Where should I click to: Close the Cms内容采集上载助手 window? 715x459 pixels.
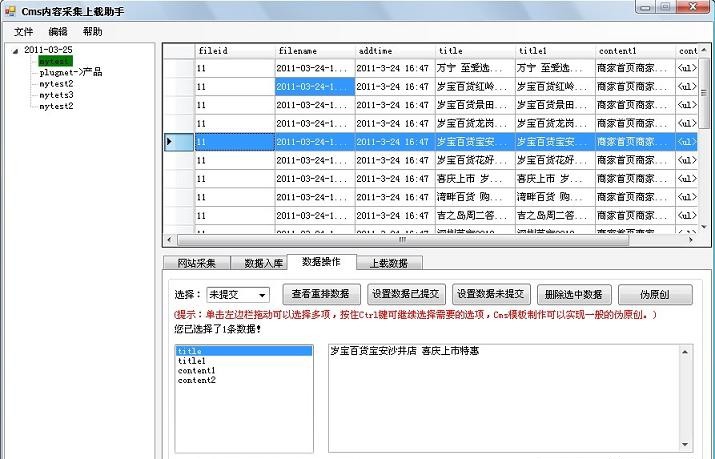point(692,7)
